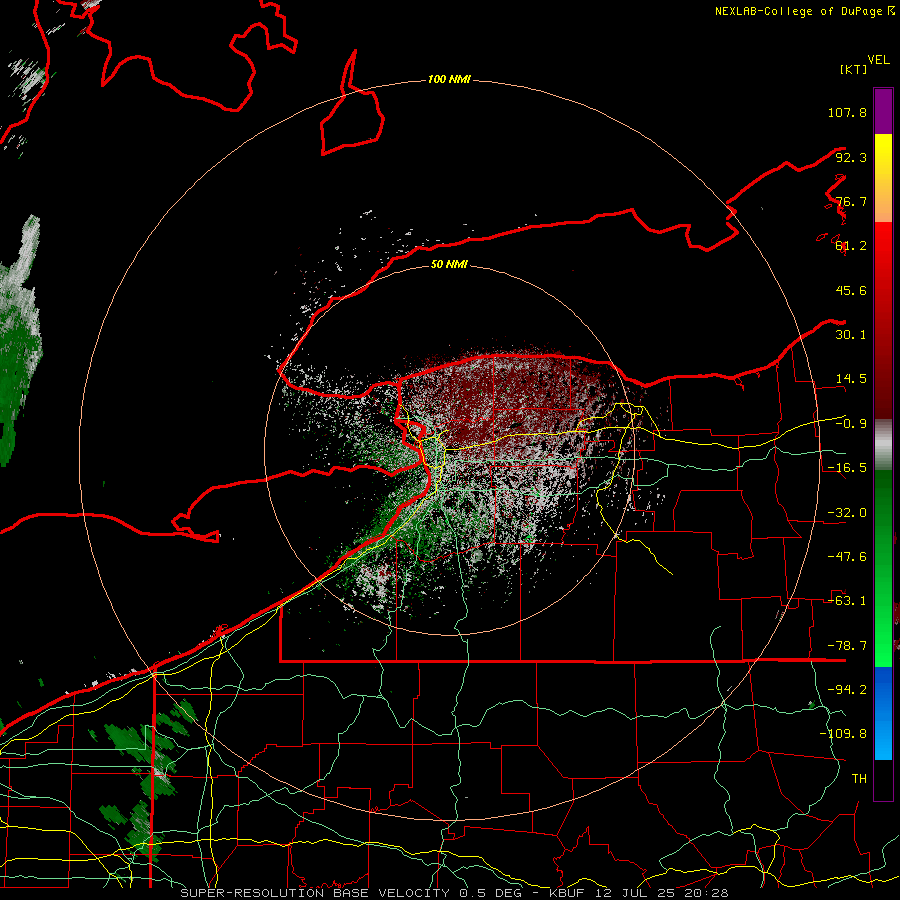
Task: Click the 61.2 velocity scale value
Action: [x=851, y=246]
